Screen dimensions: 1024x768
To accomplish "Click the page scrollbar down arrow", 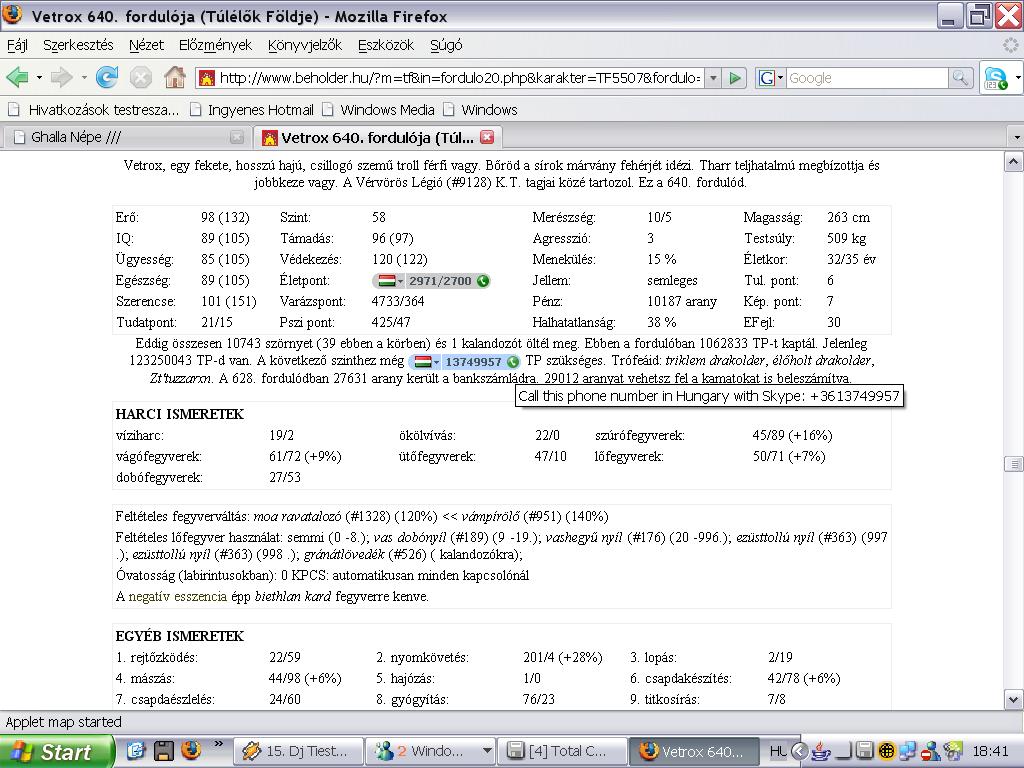I will point(1012,700).
